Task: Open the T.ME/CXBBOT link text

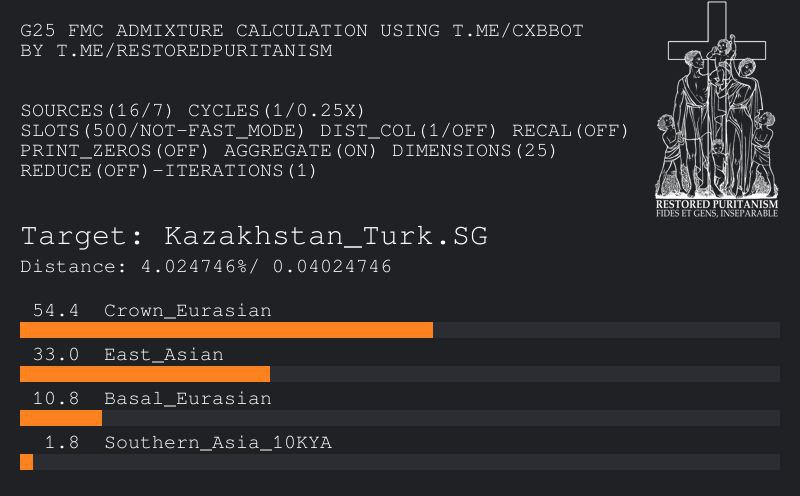Action: (518, 31)
